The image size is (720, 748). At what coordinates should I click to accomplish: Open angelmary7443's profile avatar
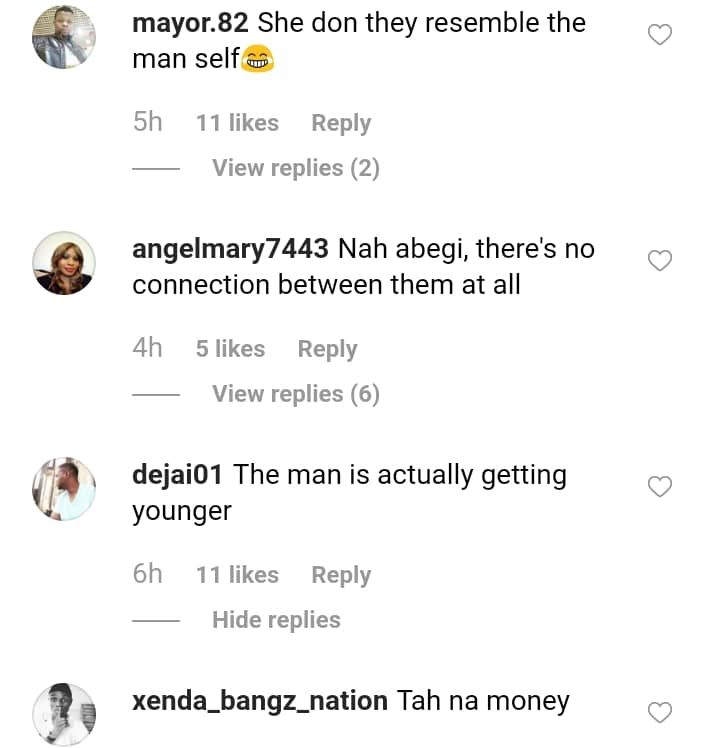point(64,263)
